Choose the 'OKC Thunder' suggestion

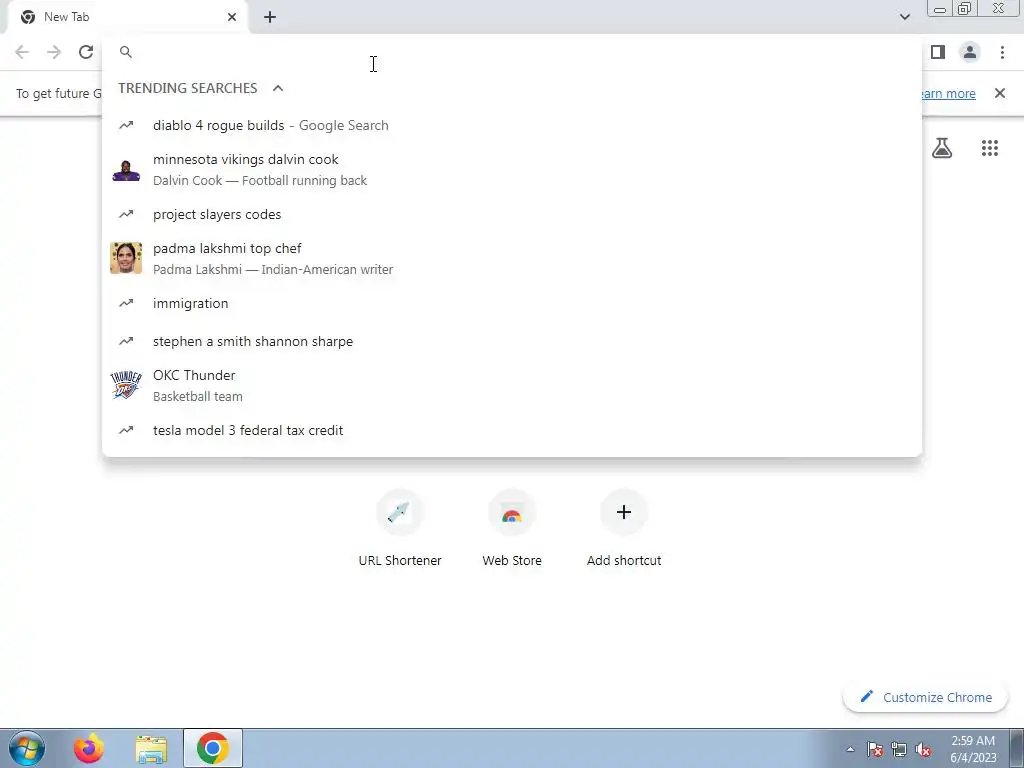[512, 385]
